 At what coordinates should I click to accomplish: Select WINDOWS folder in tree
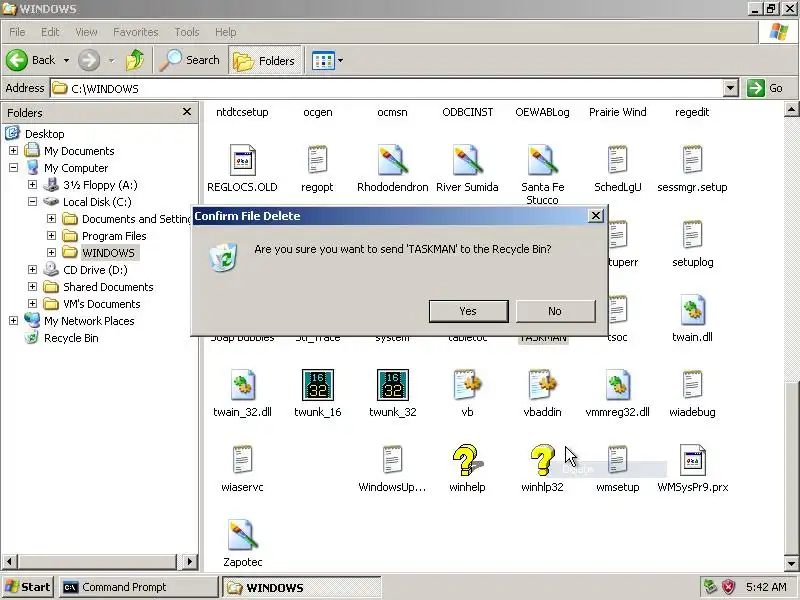(x=108, y=253)
